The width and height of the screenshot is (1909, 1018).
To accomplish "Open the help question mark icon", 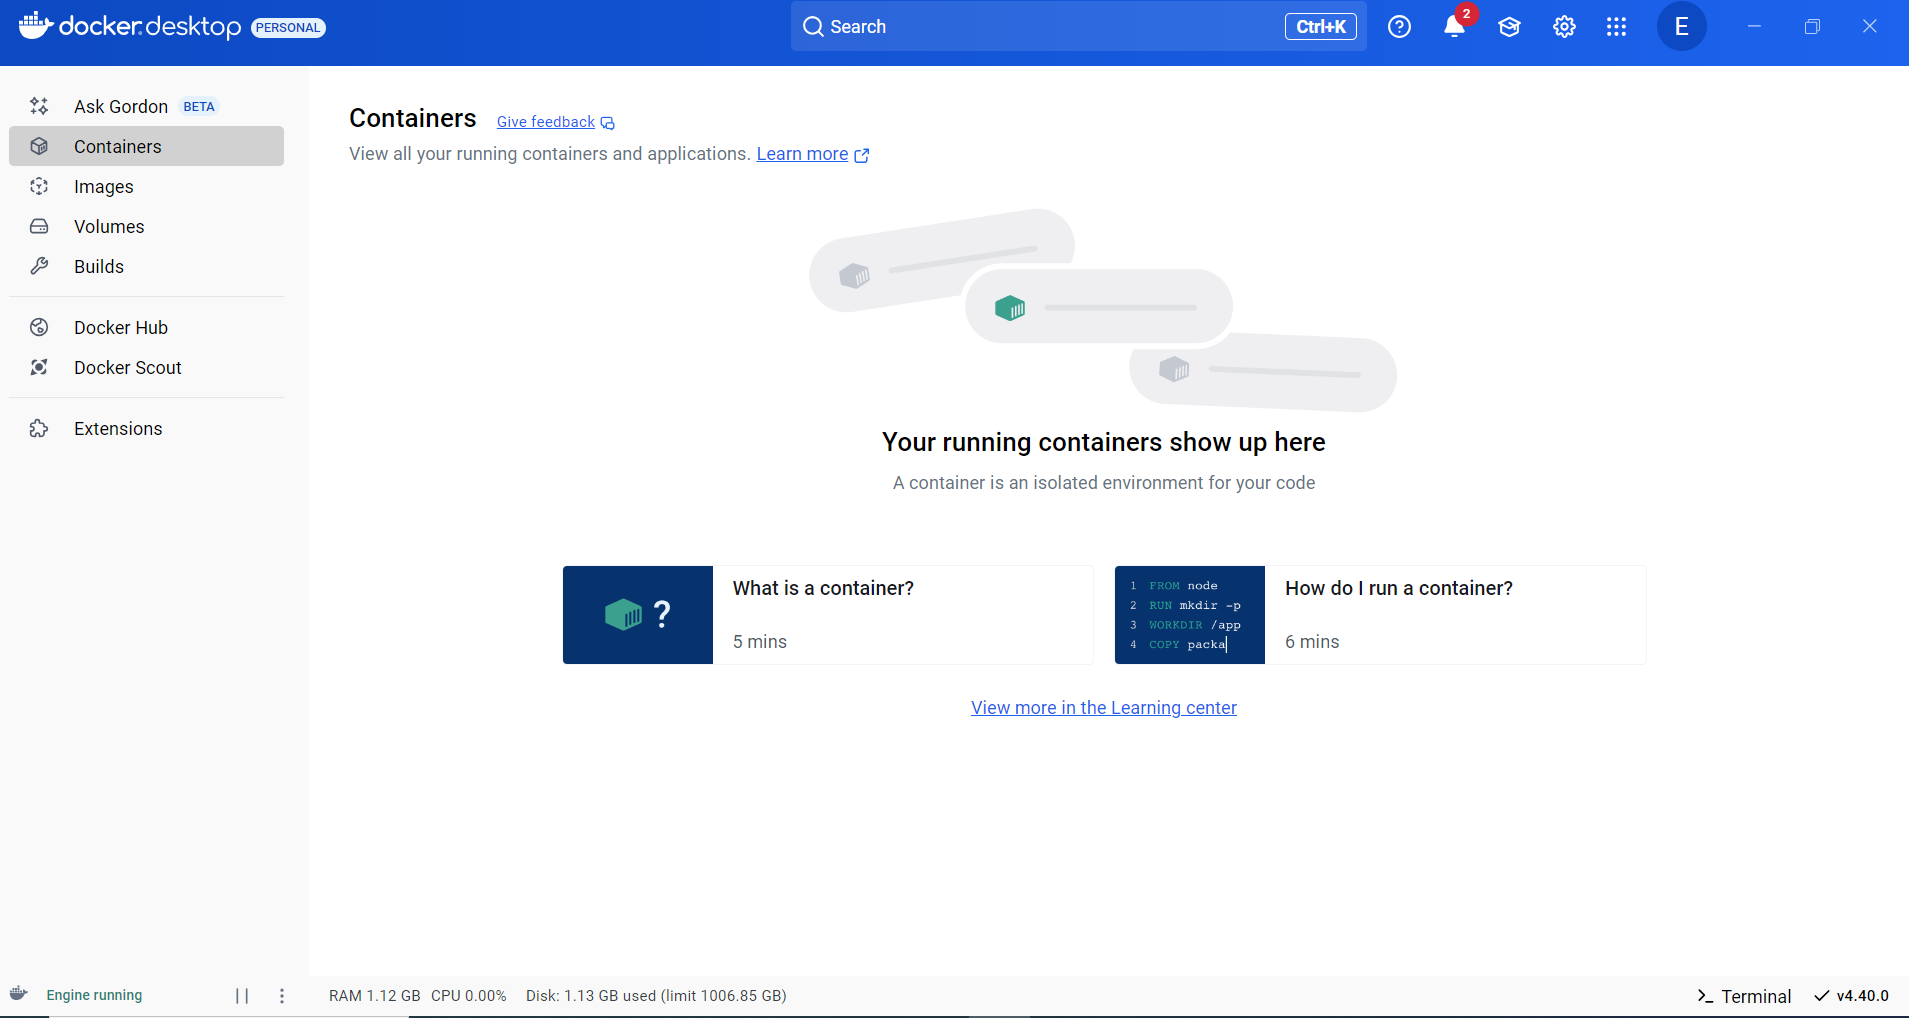I will click(1399, 27).
